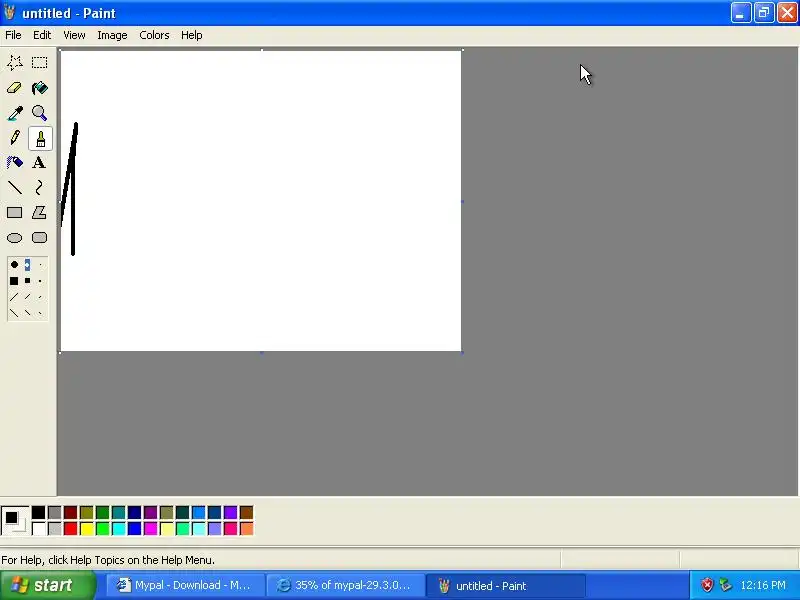Choose the medium backslash brush shape
The image size is (800, 600).
pos(28,313)
